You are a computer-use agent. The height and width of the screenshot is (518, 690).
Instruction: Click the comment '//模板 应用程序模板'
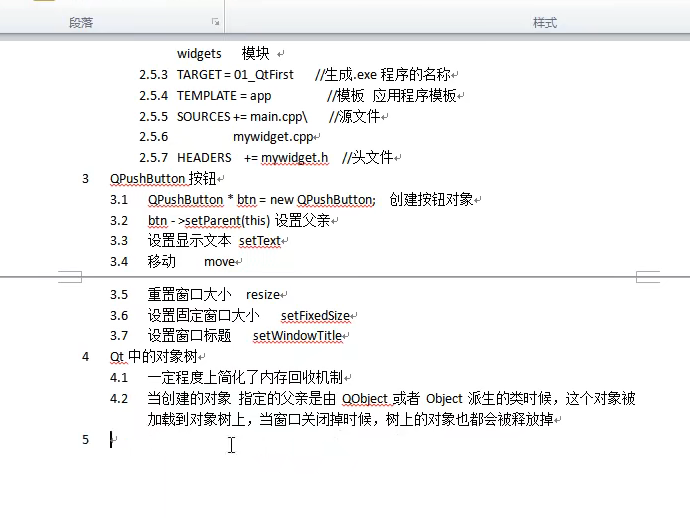pos(392,96)
